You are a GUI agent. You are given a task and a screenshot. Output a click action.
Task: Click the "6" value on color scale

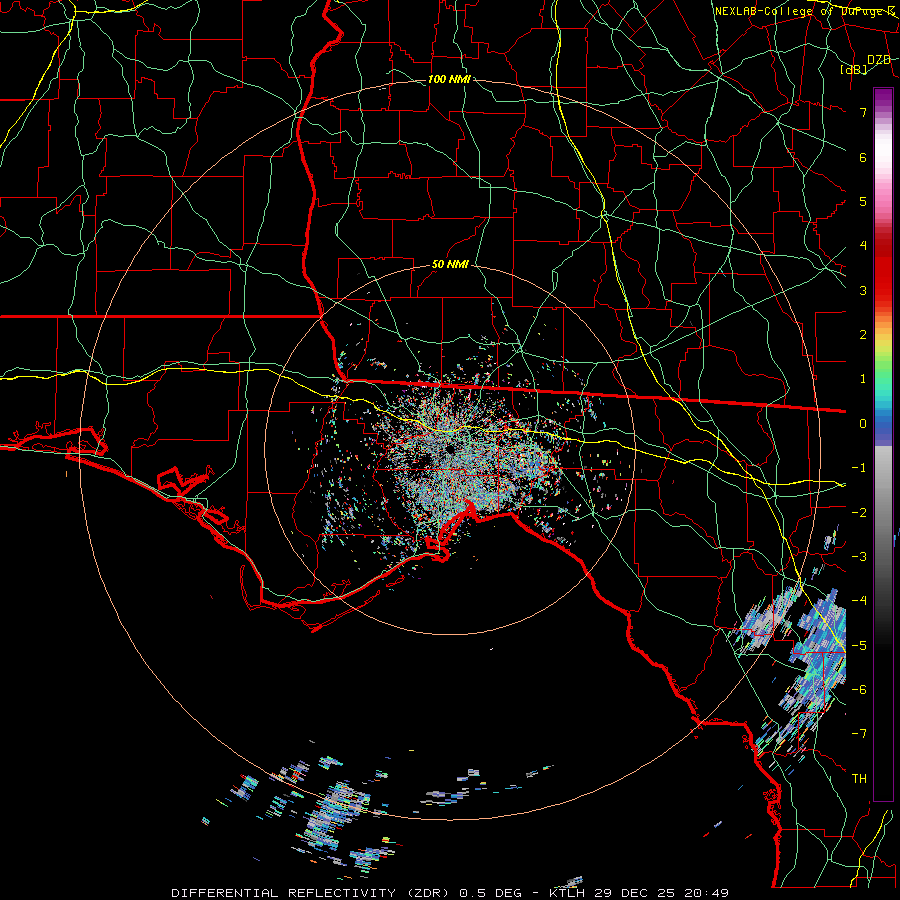click(x=863, y=157)
